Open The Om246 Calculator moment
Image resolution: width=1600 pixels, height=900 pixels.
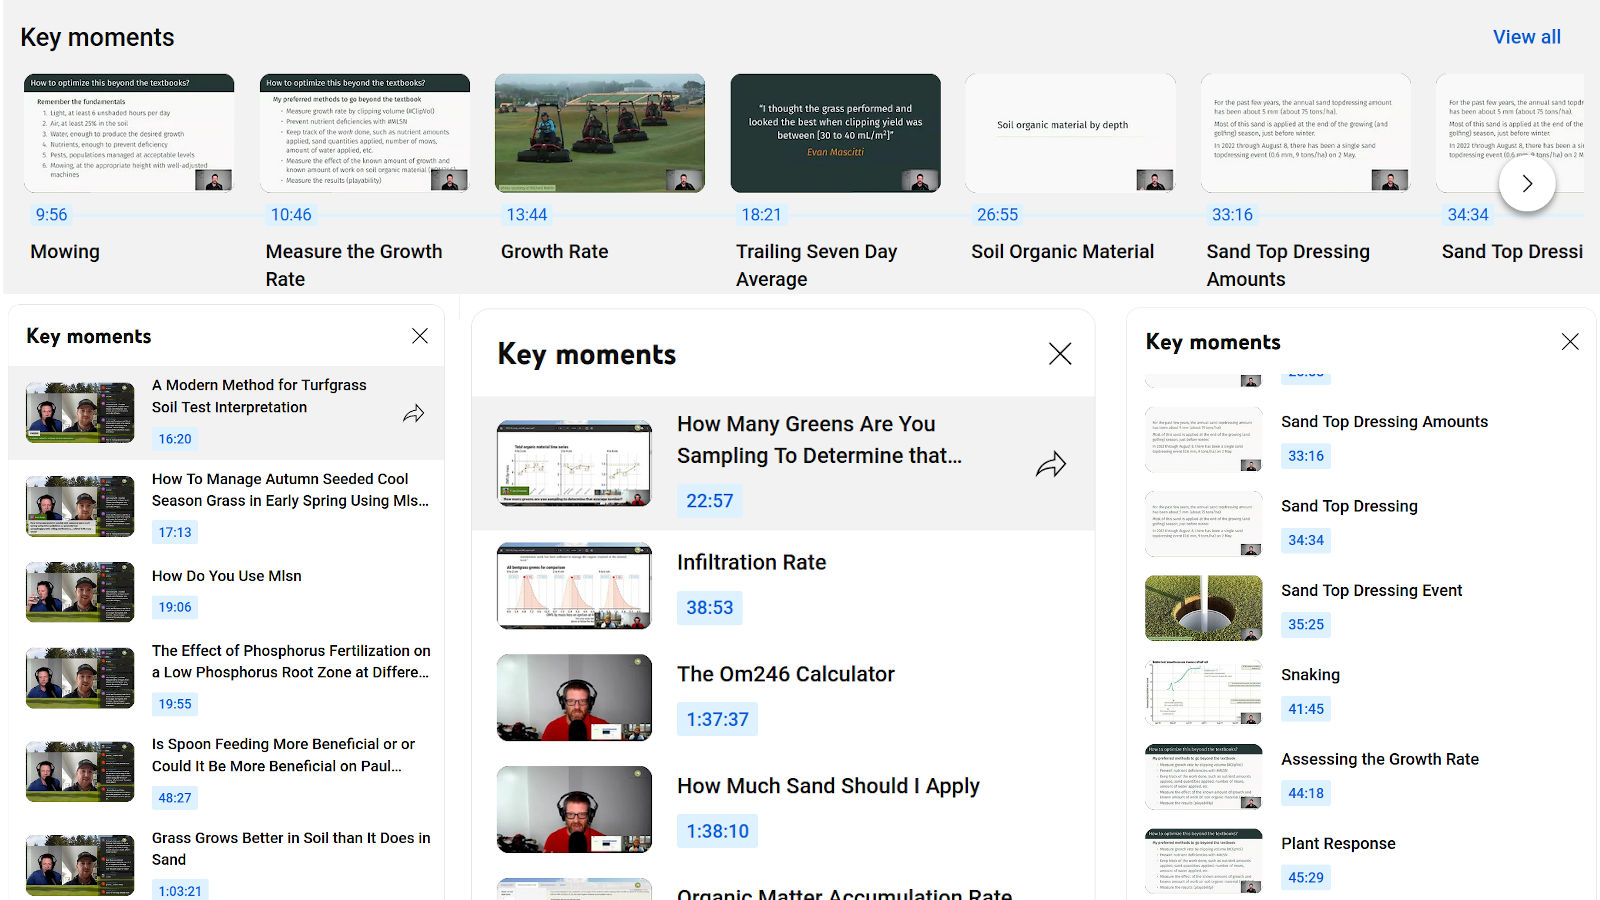pos(786,674)
